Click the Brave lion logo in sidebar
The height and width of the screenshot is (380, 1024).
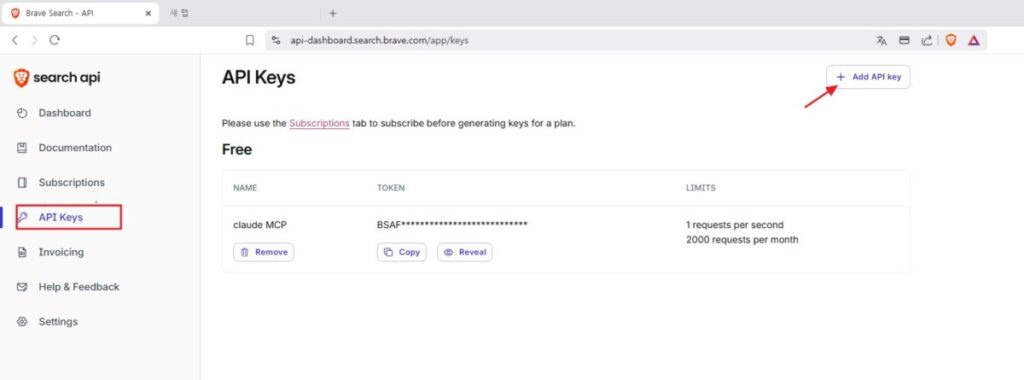coord(22,78)
